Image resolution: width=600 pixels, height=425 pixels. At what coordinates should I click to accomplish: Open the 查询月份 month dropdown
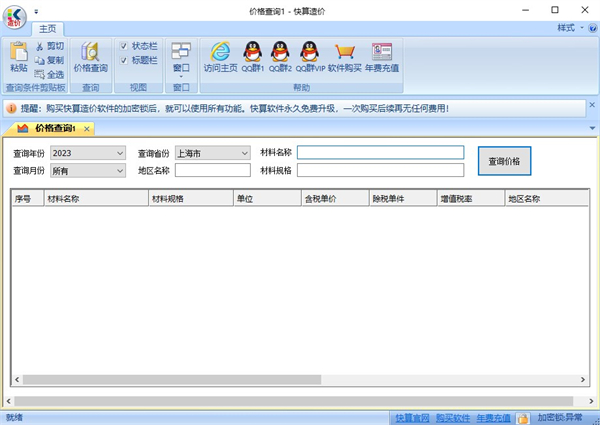tap(88, 171)
